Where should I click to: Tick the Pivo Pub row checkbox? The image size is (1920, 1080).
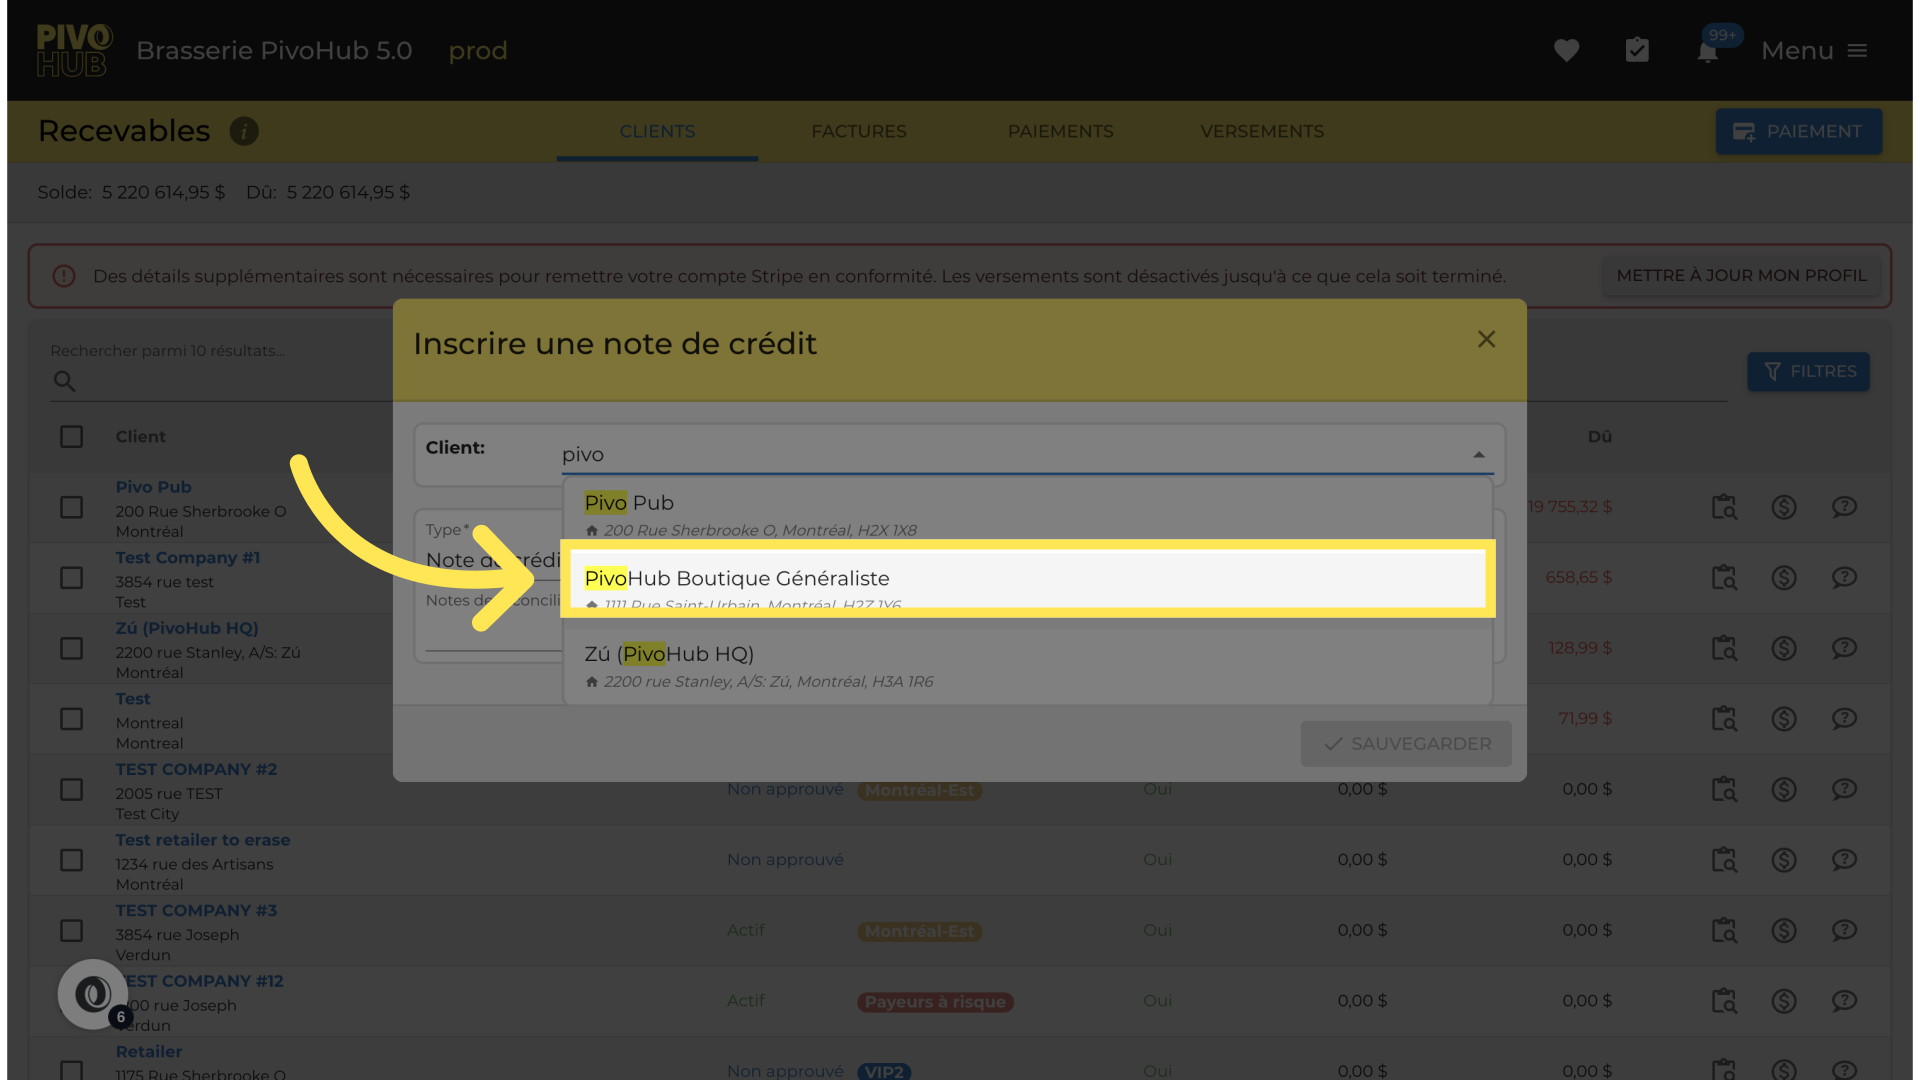72,507
